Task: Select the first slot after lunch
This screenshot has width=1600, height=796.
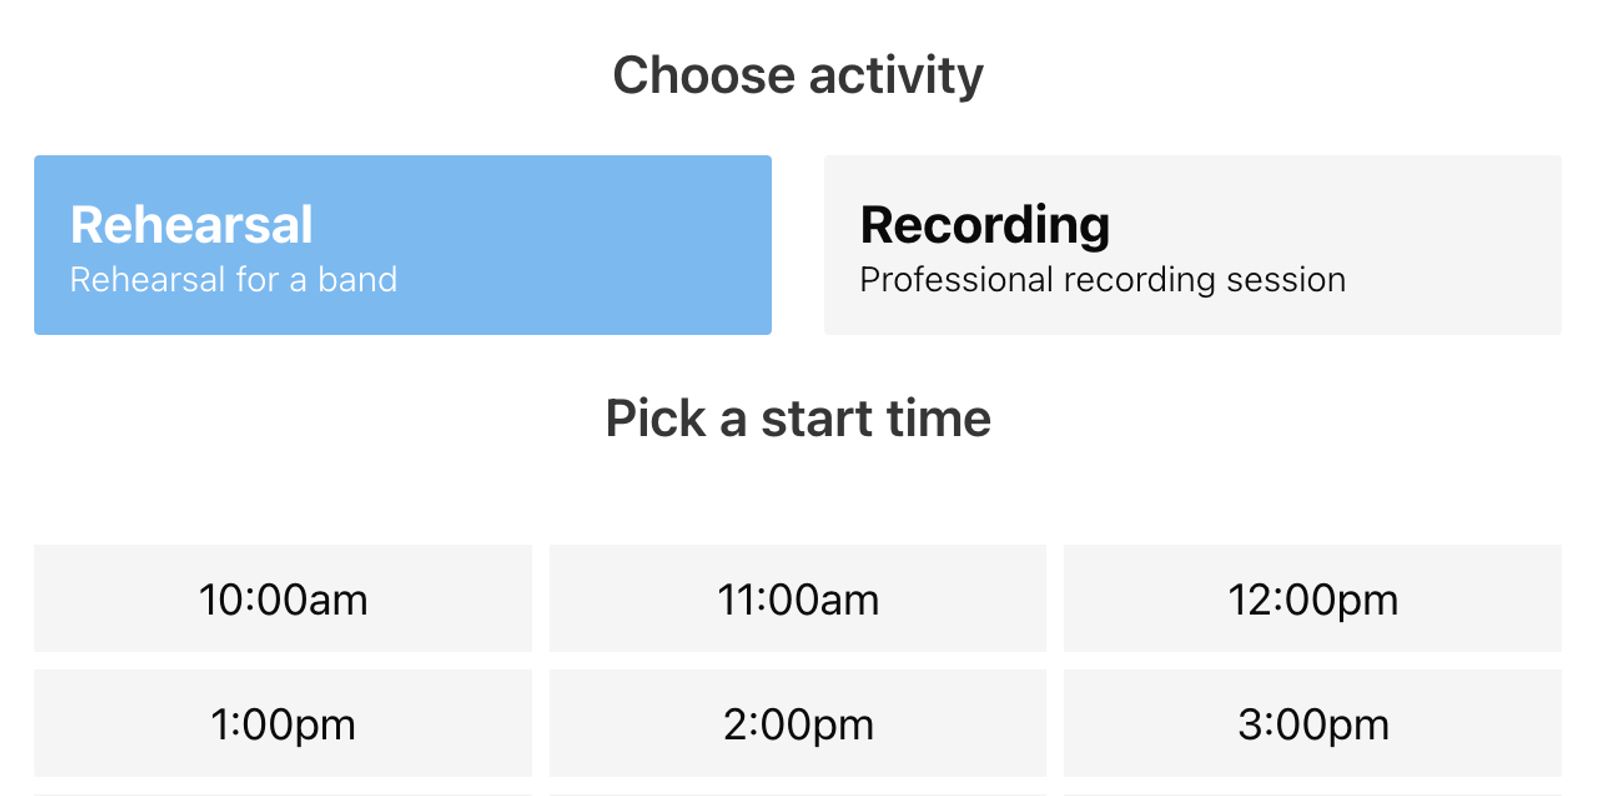Action: tap(283, 723)
